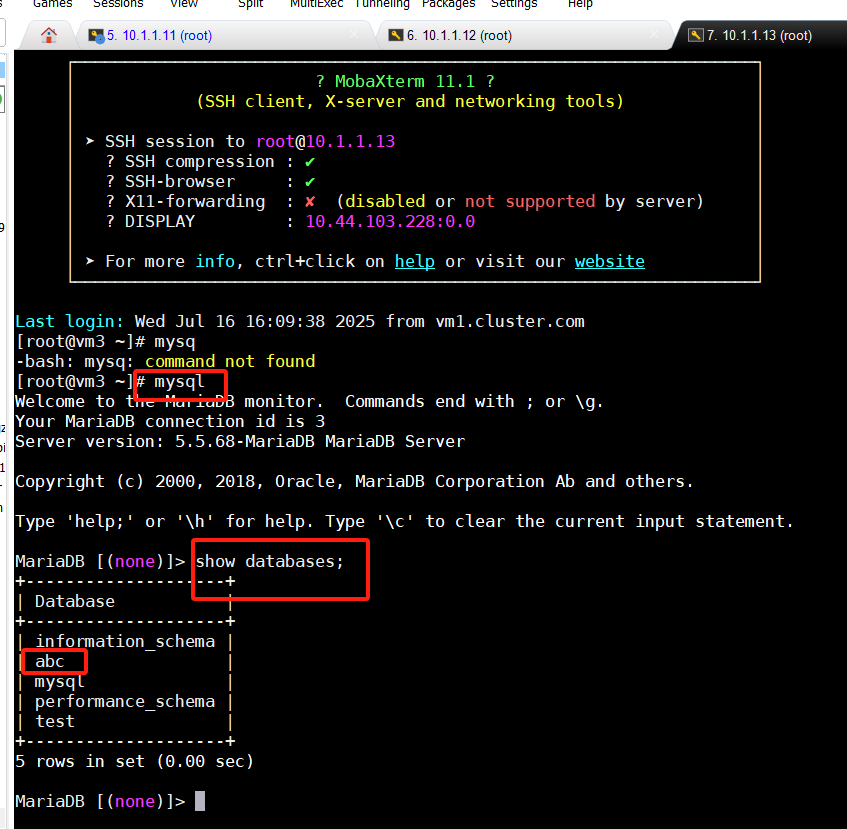847x829 pixels.
Task: Click the typed 'mysql' command
Action: [179, 382]
